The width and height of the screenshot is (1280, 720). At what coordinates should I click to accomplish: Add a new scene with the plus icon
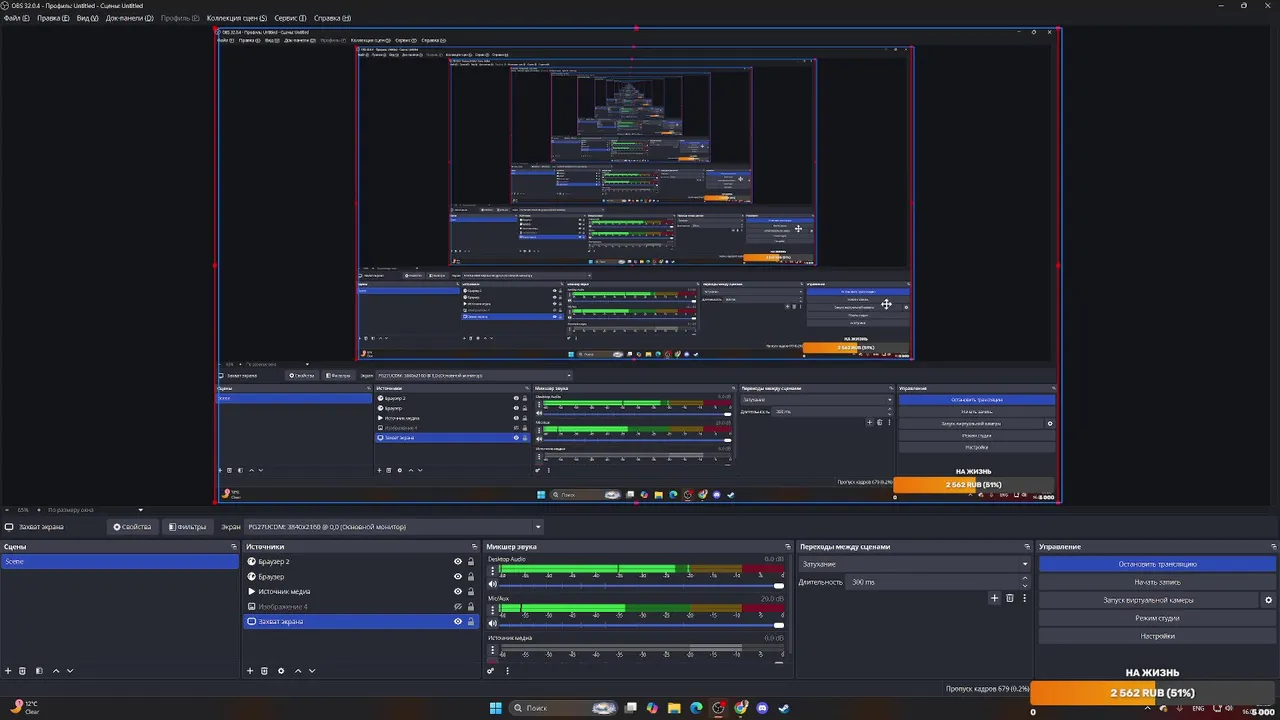(8, 671)
